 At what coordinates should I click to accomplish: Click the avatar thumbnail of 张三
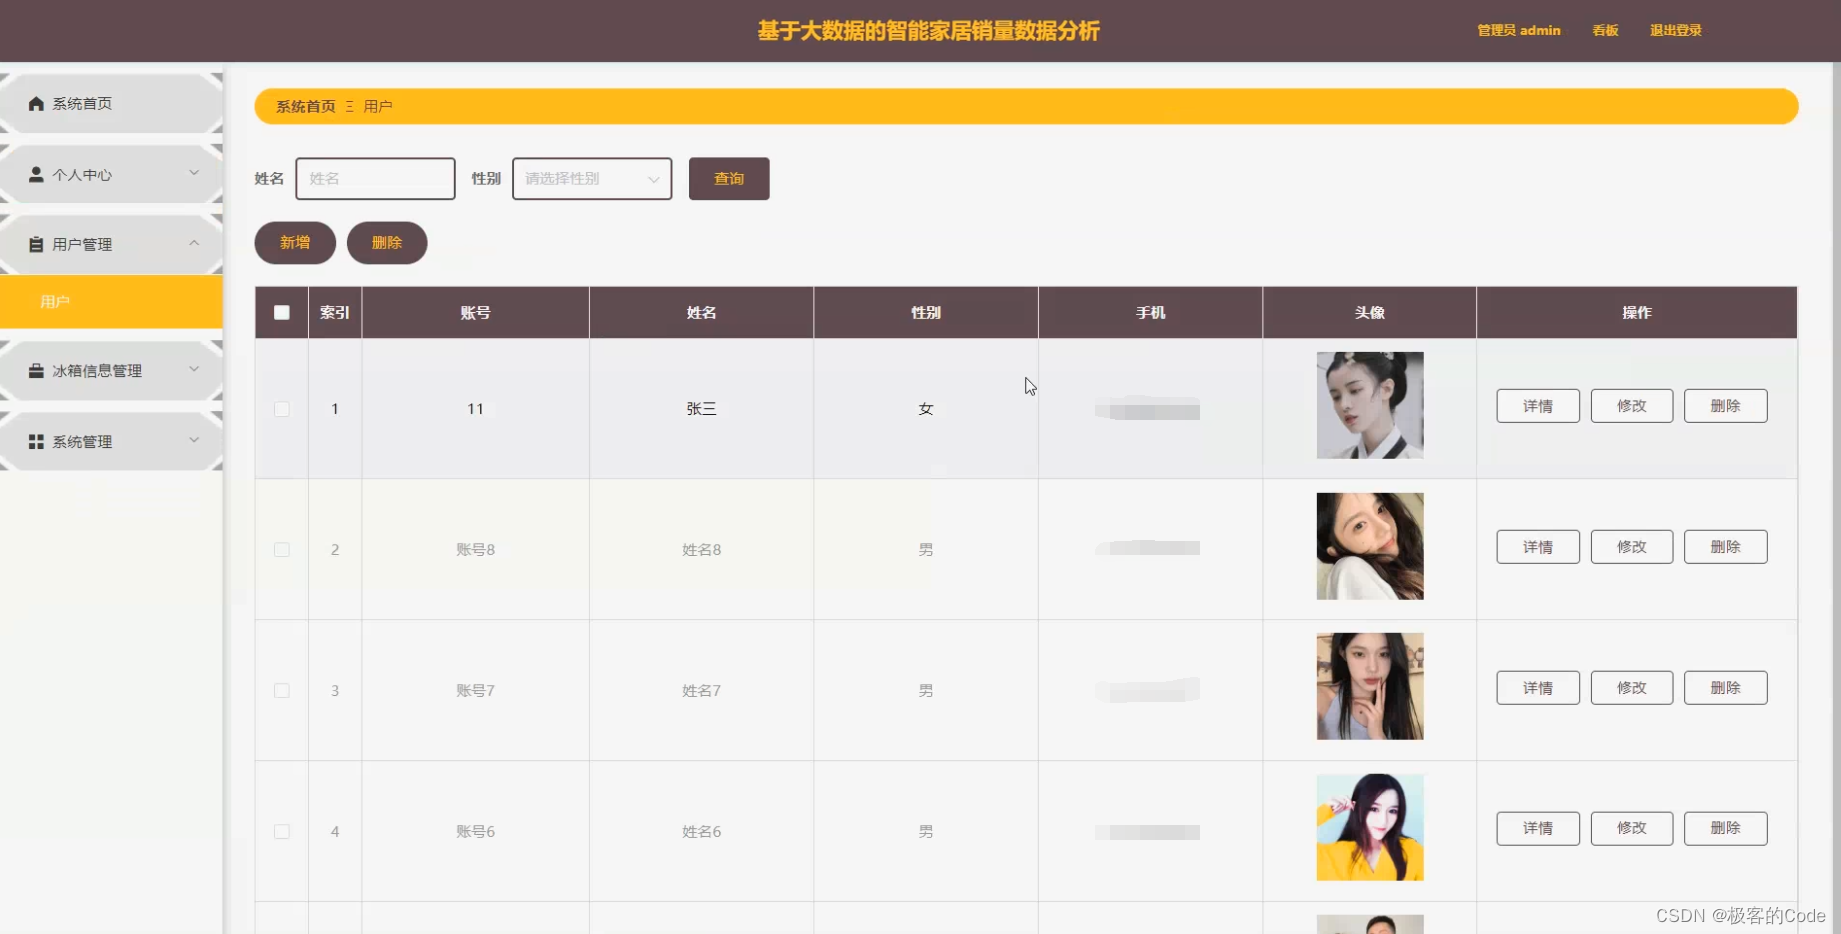coord(1370,406)
